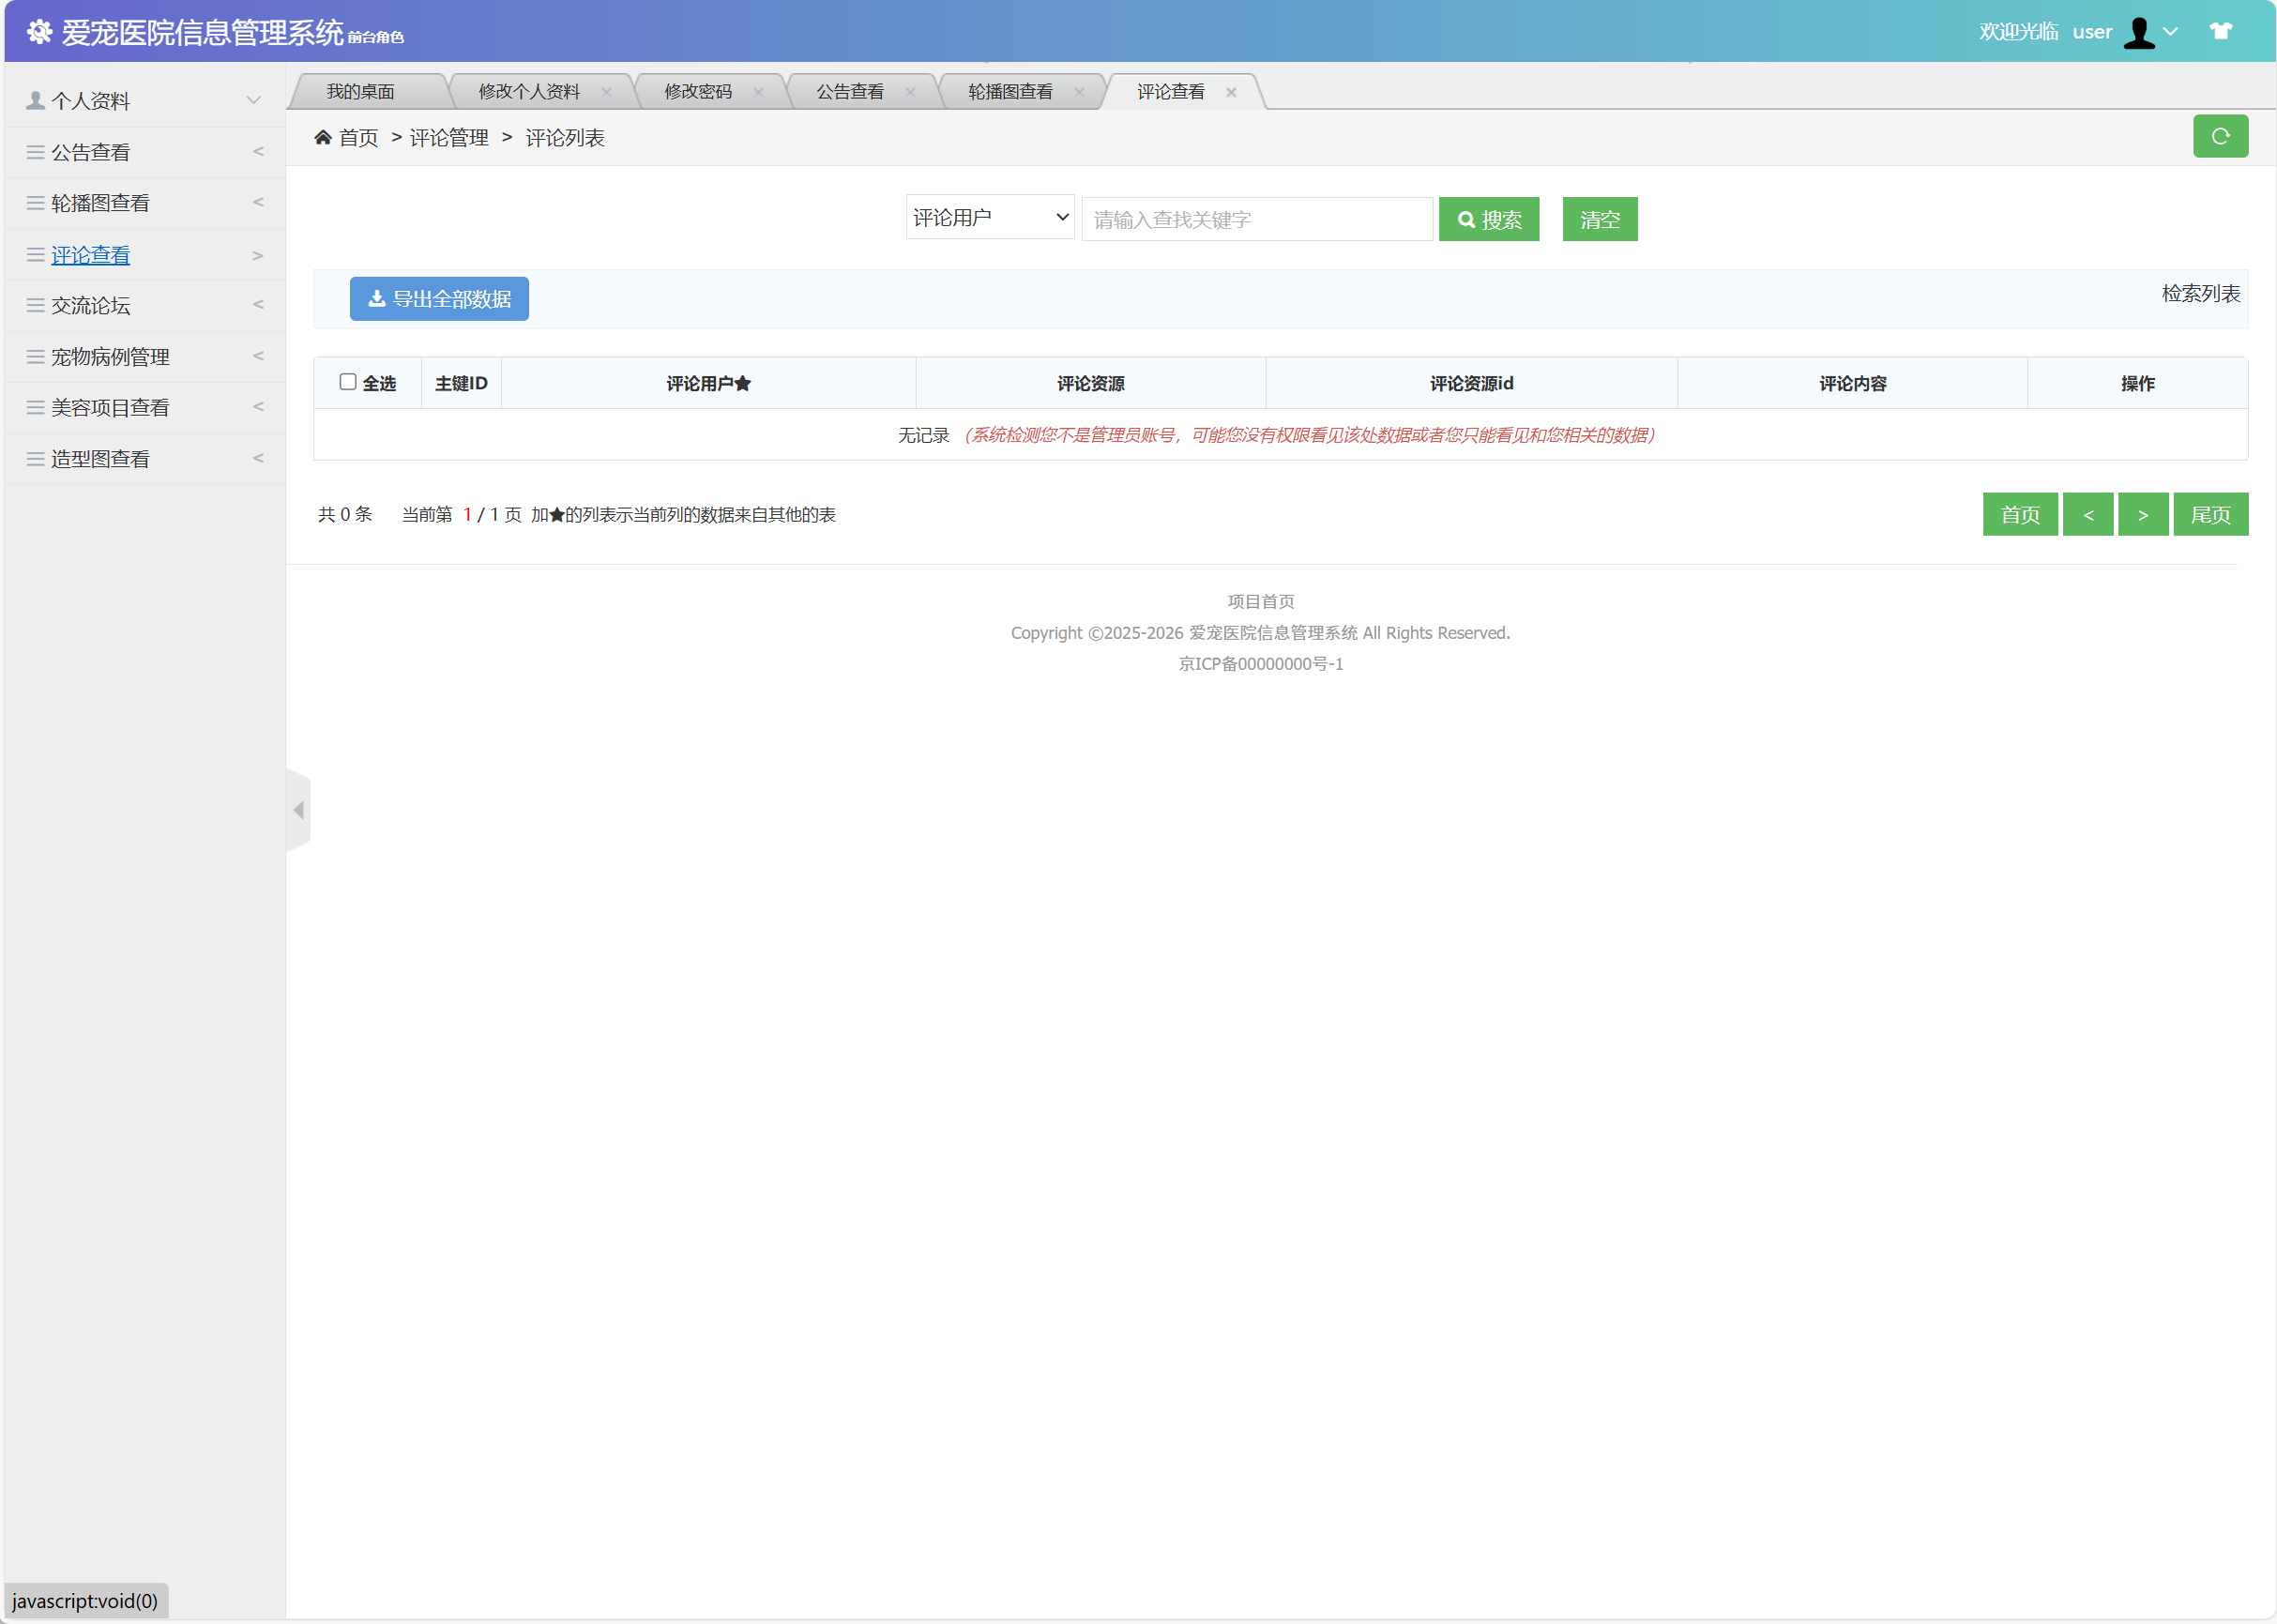Click the green refresh icon button
2277x1624 pixels.
coord(2219,136)
